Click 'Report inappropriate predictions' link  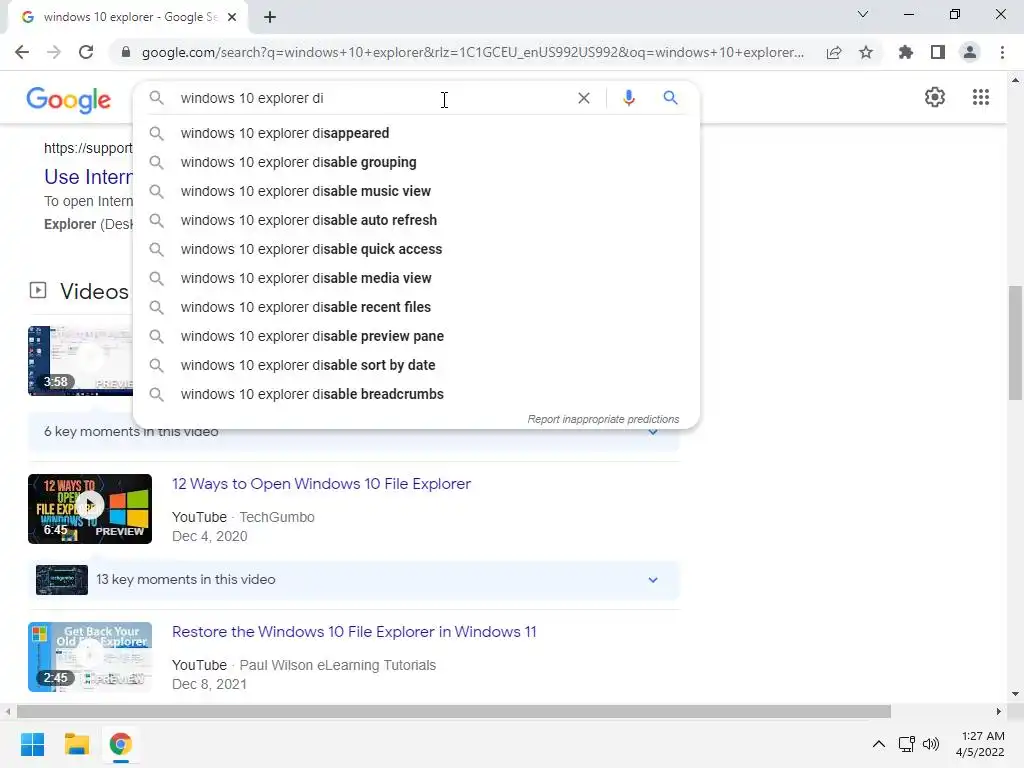click(x=603, y=419)
